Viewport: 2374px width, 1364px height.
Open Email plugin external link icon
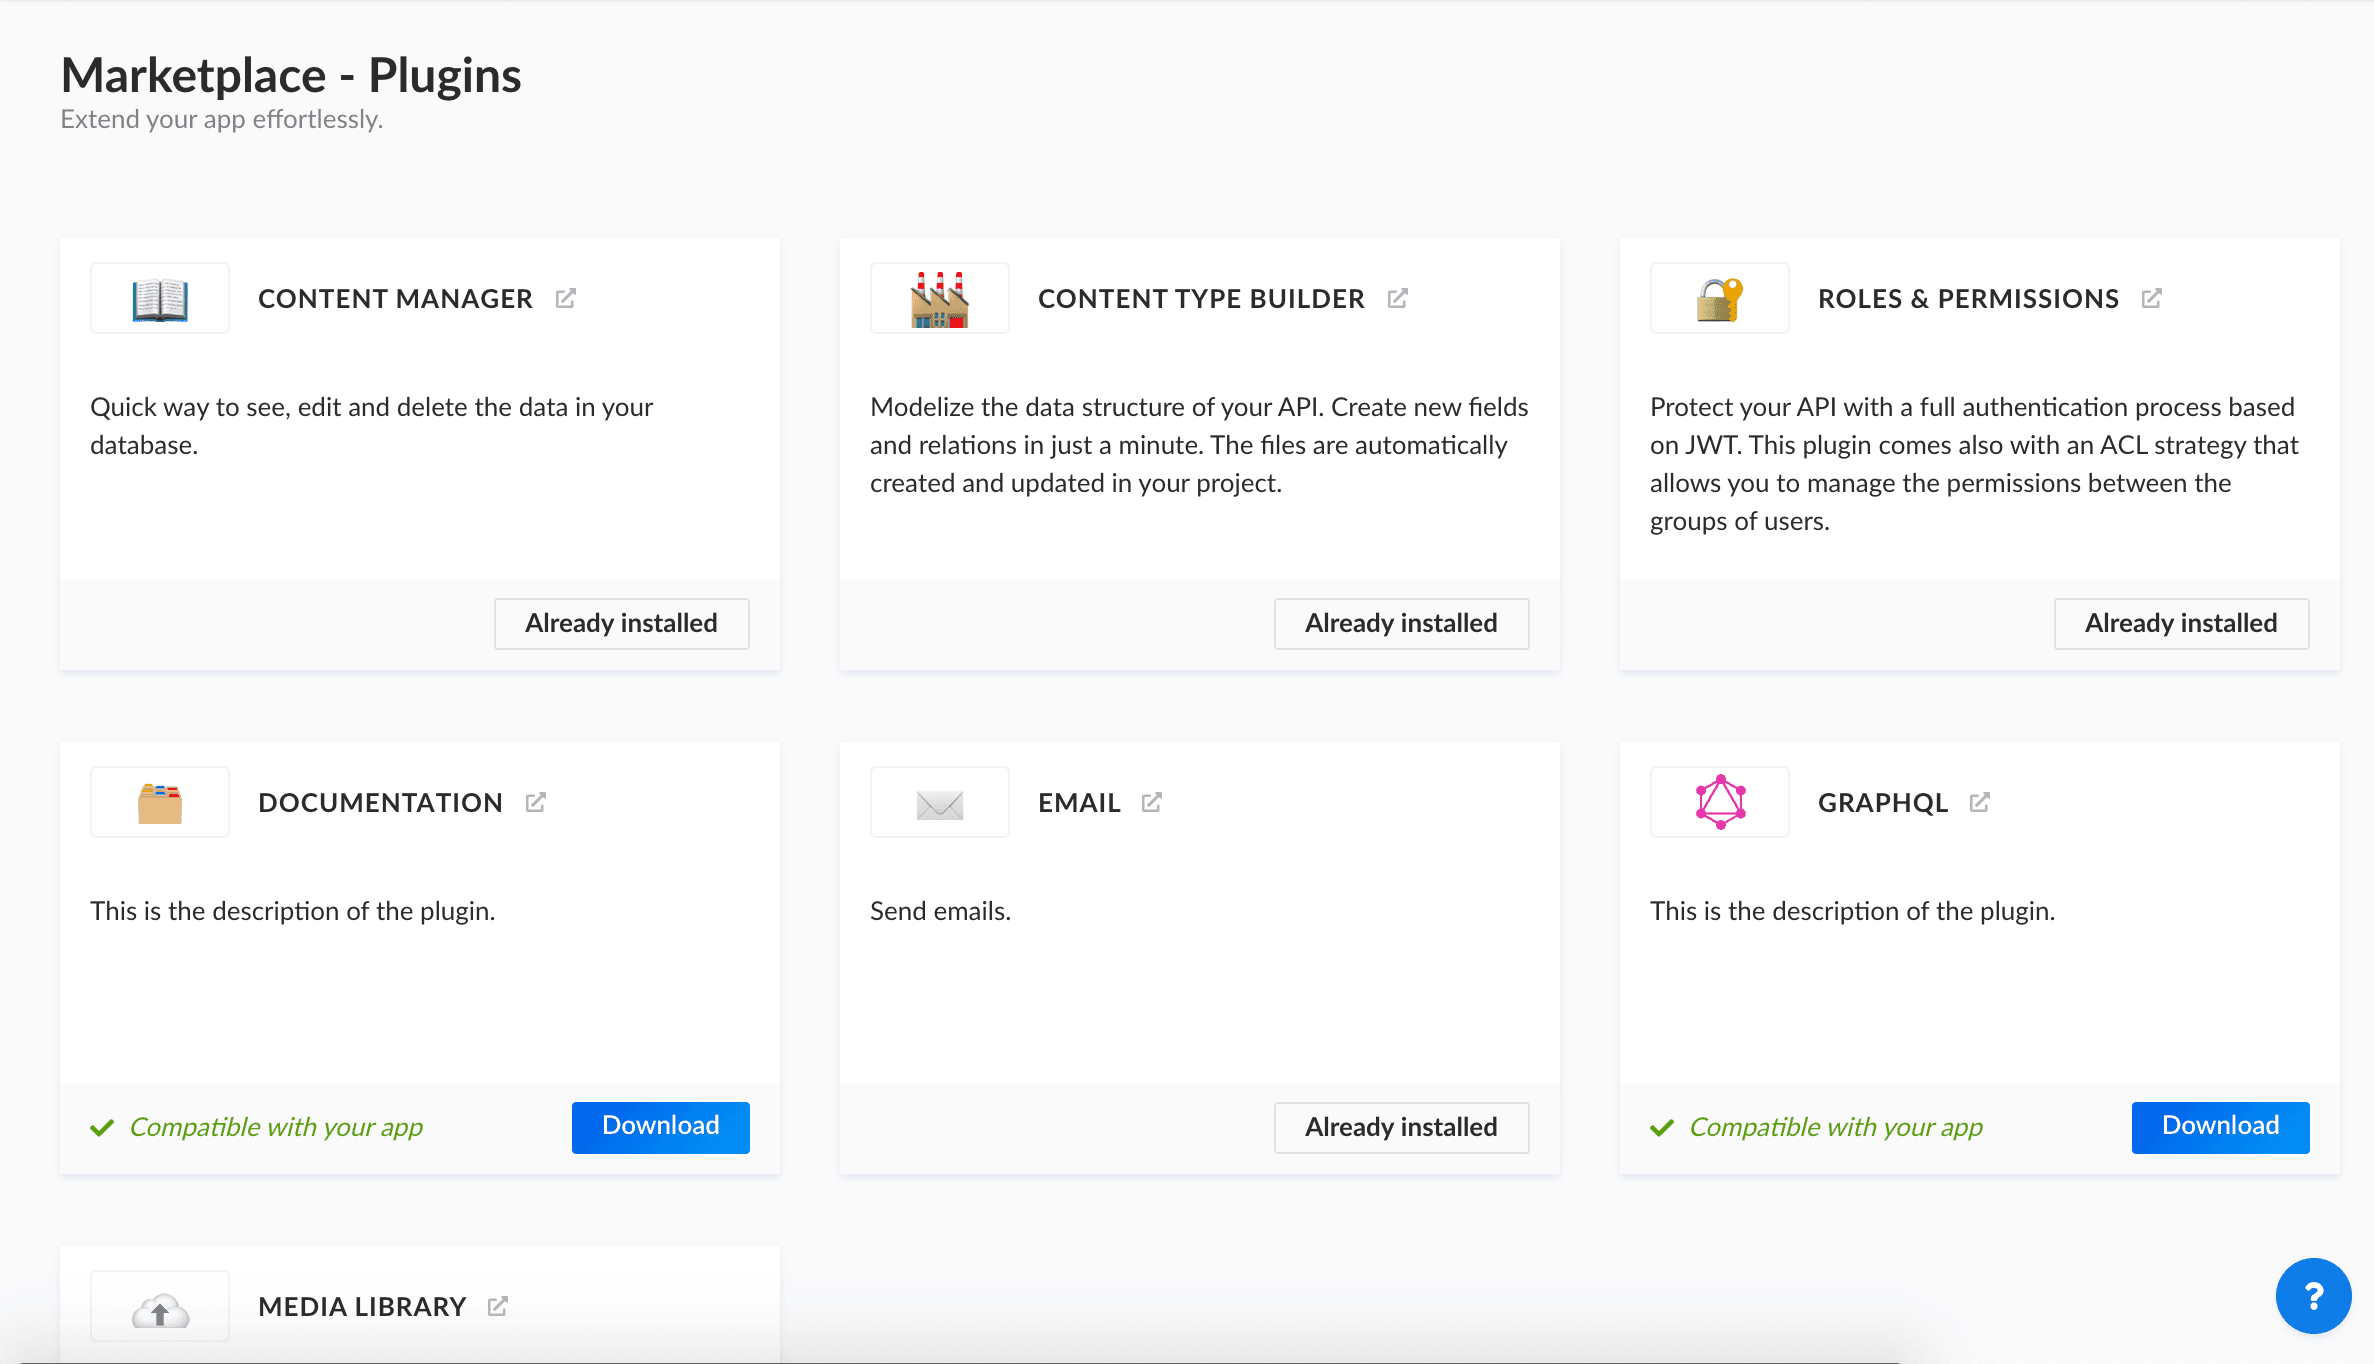pos(1152,802)
